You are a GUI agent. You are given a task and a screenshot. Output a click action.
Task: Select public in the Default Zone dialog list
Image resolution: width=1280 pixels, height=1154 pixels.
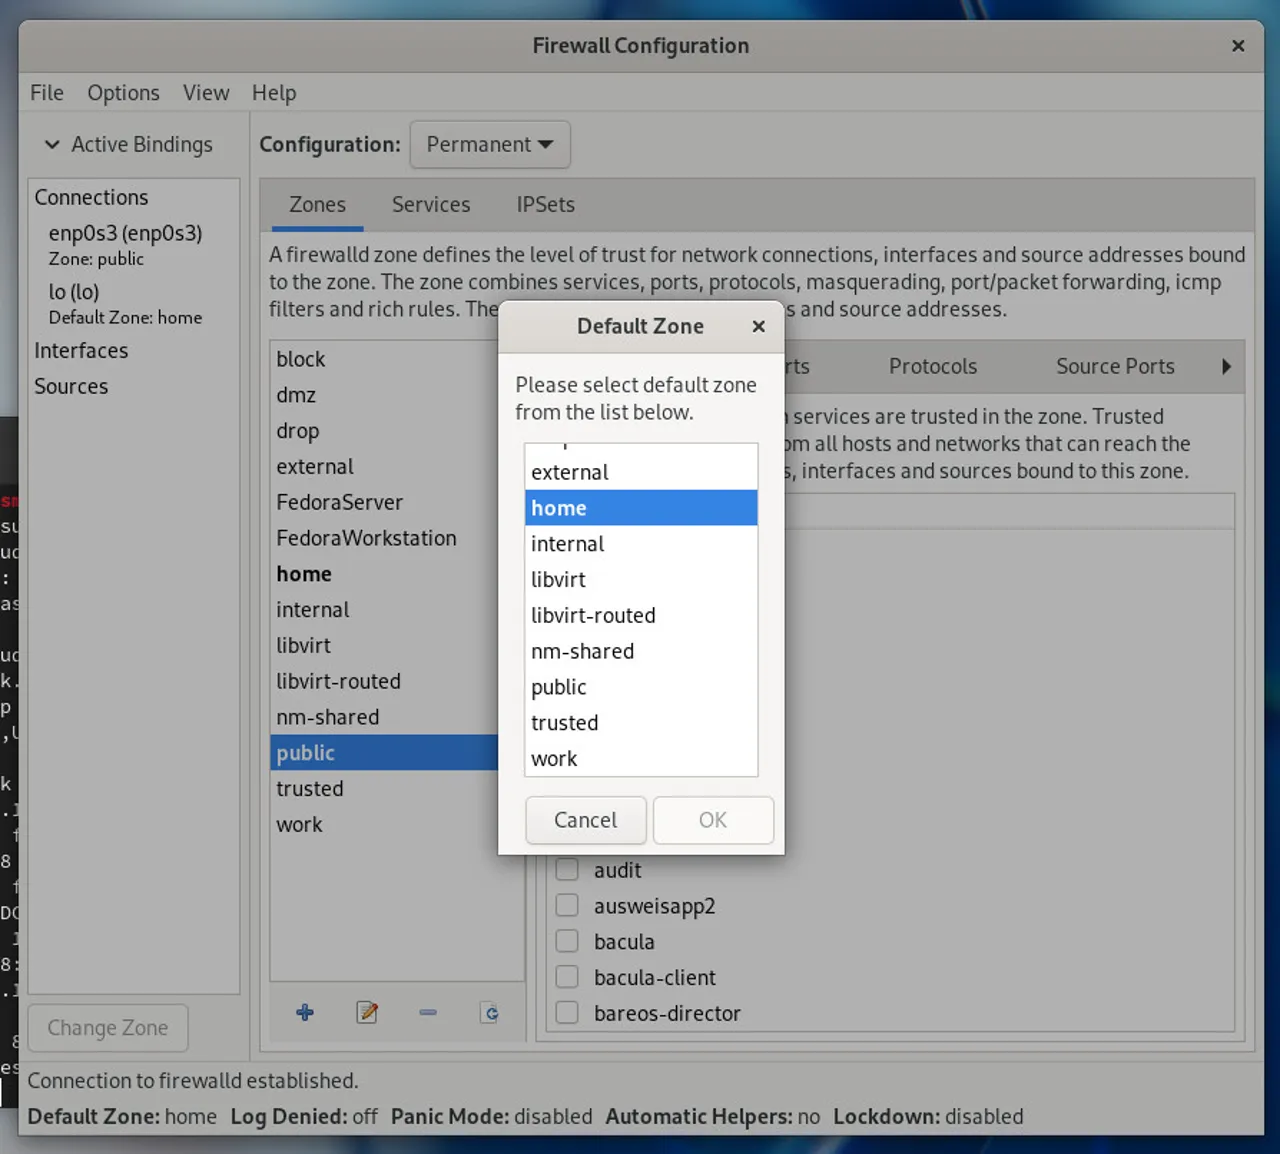641,688
